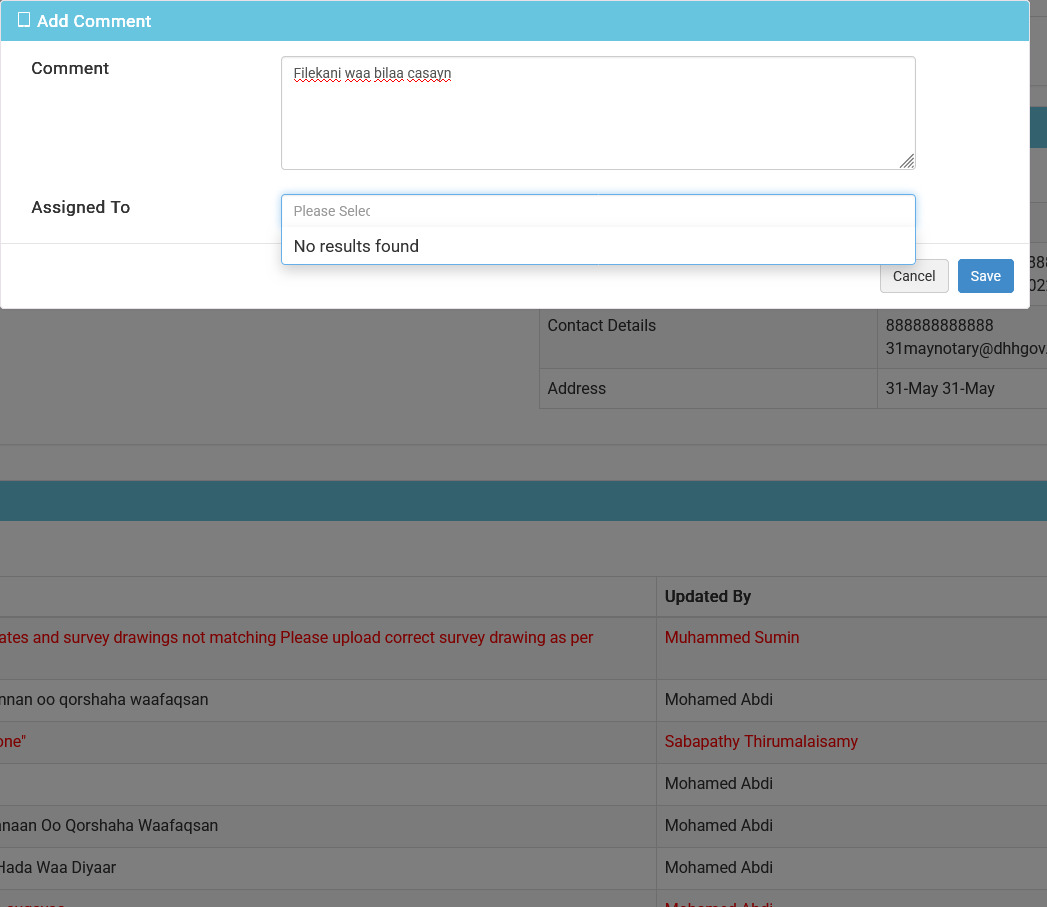This screenshot has width=1047, height=907.
Task: Focus the Assigned To search field
Action: click(598, 211)
